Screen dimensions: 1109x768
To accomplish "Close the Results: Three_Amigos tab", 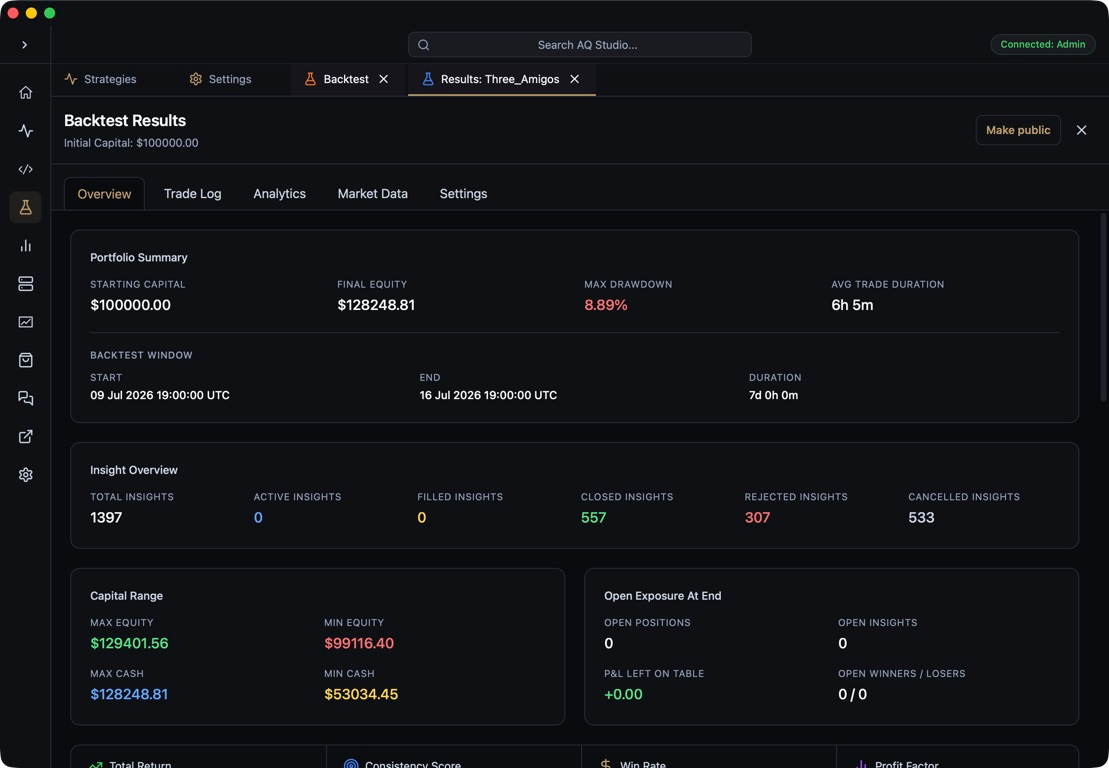I will 574,79.
